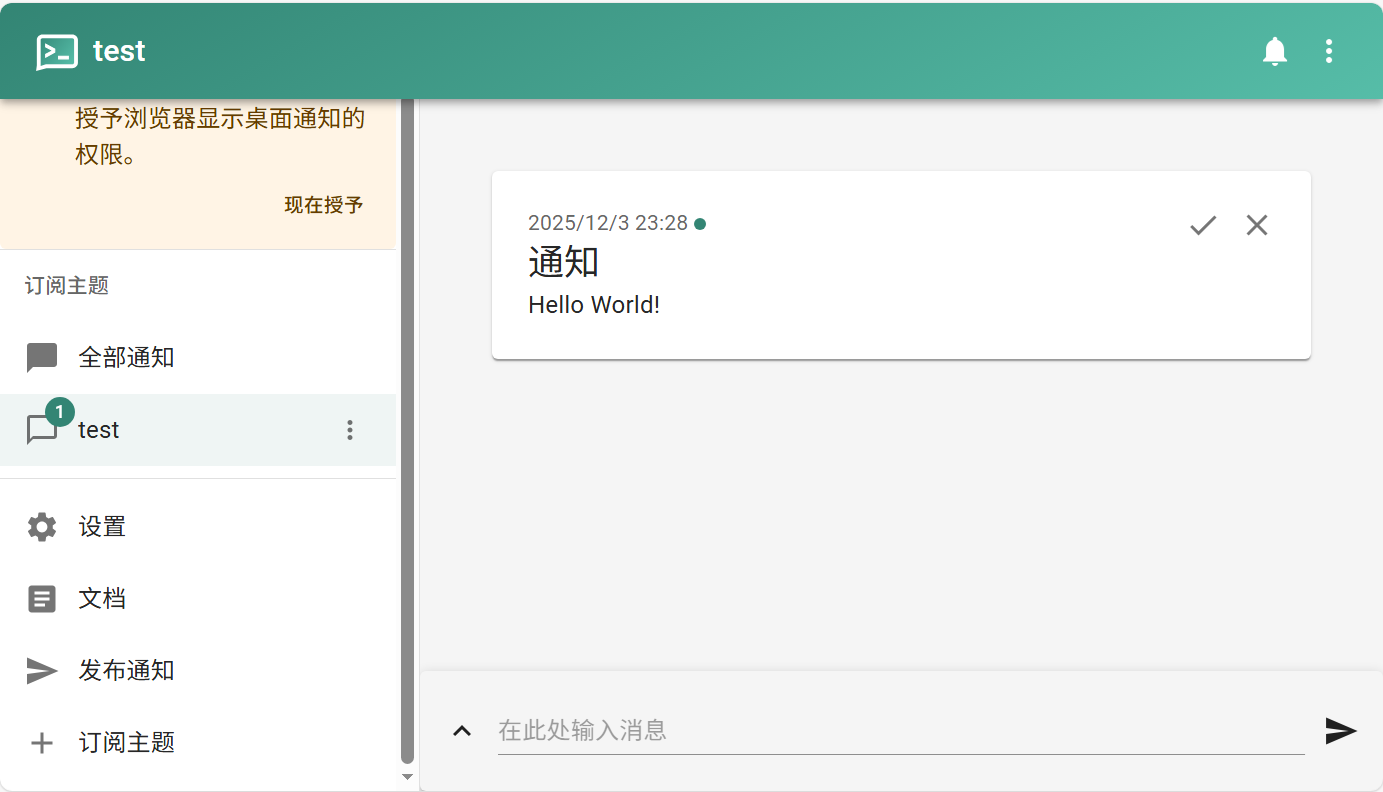Open the header three-dot options menu

1328,52
